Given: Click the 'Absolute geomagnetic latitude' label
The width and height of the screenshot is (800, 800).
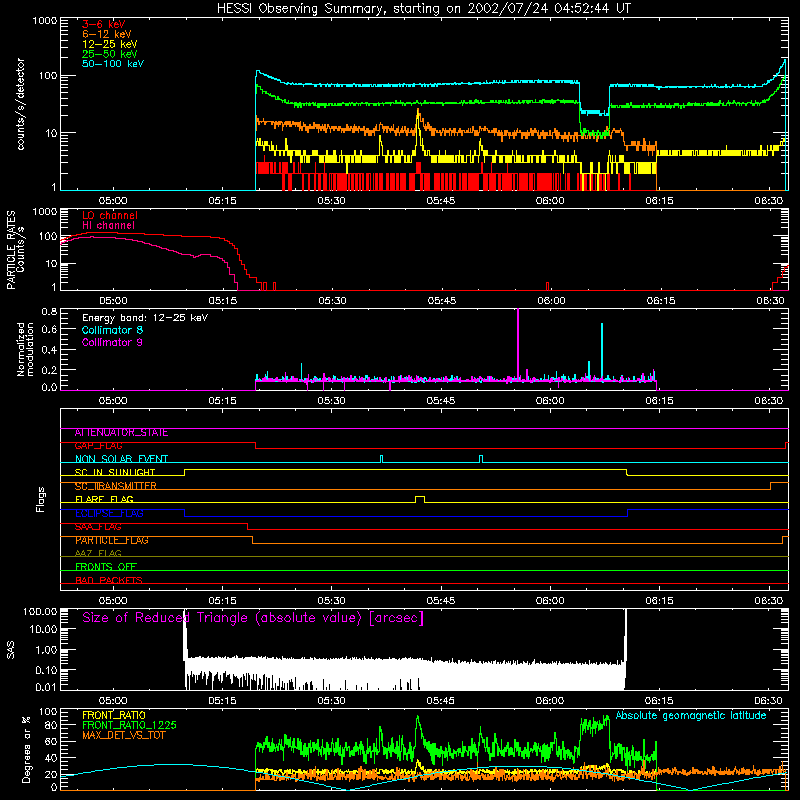Looking at the screenshot, I should [691, 715].
